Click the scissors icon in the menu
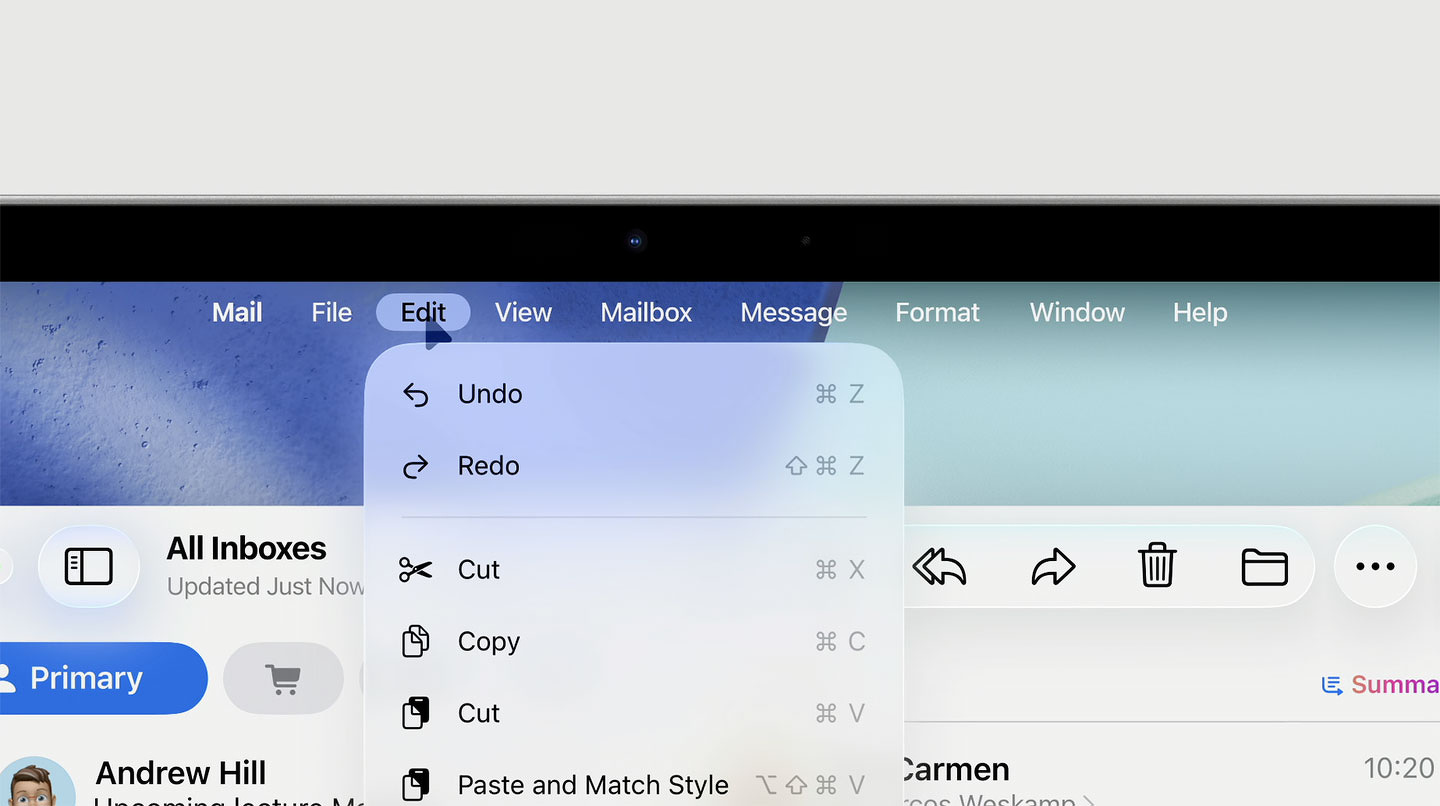 point(415,570)
